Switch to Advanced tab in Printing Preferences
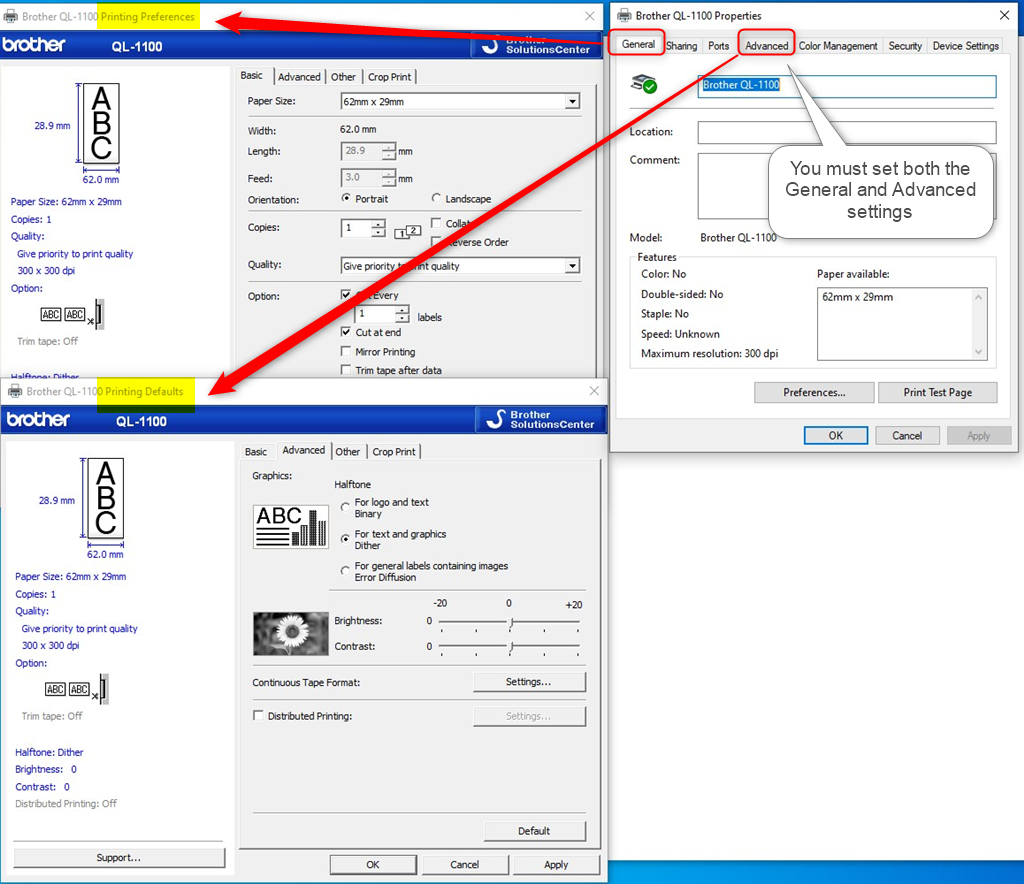The image size is (1024, 884). 299,76
